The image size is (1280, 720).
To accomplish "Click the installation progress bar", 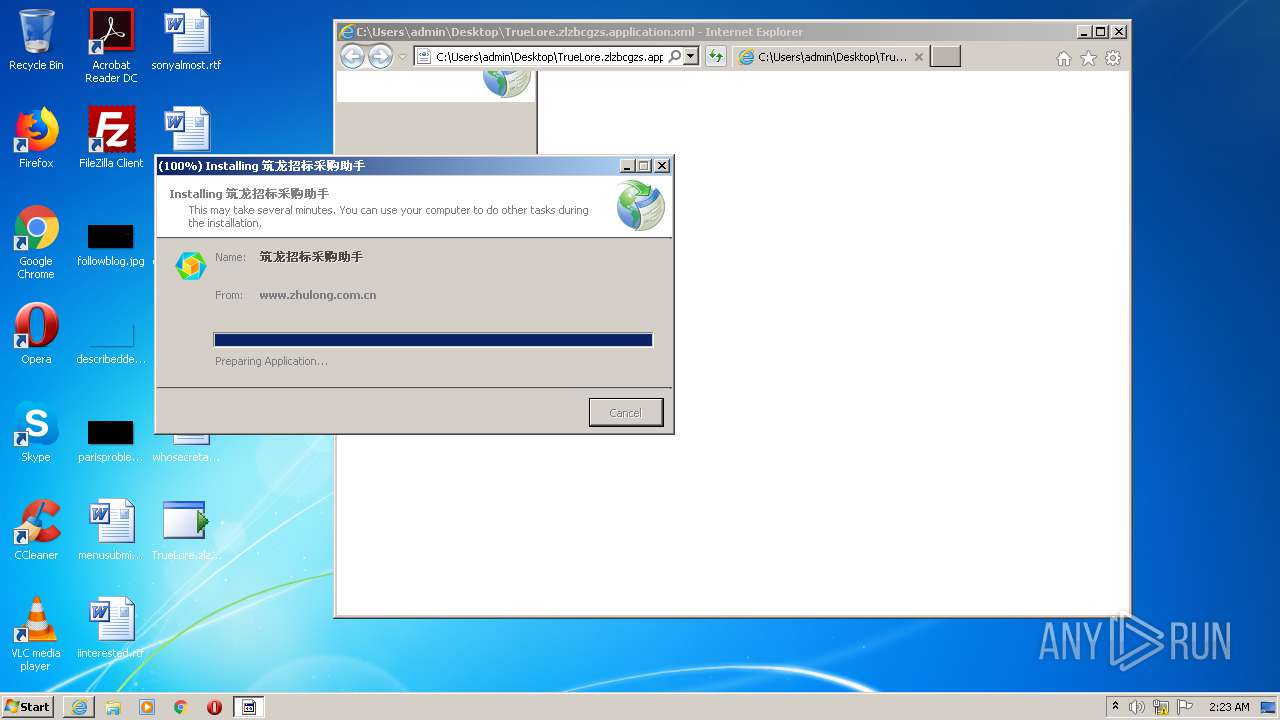I will coord(433,340).
